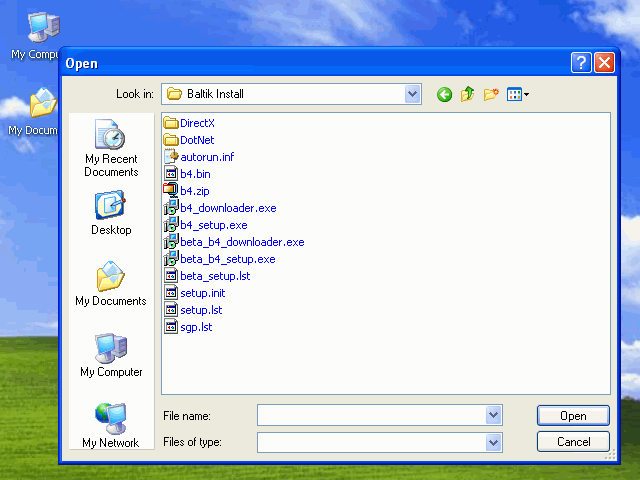The image size is (640, 480).
Task: Select file name text setup.init
Action: pos(202,293)
